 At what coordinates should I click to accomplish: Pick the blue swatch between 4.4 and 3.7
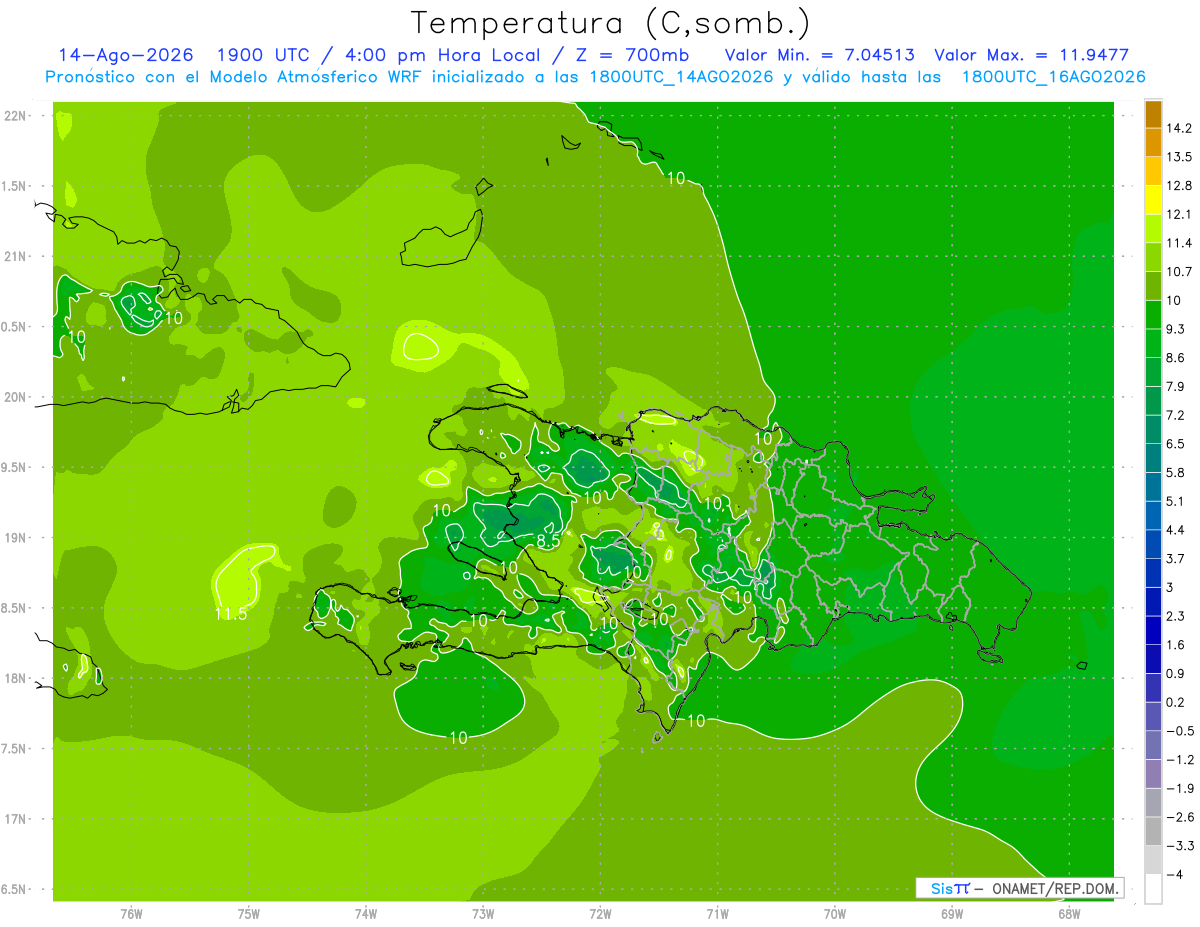(x=1153, y=544)
